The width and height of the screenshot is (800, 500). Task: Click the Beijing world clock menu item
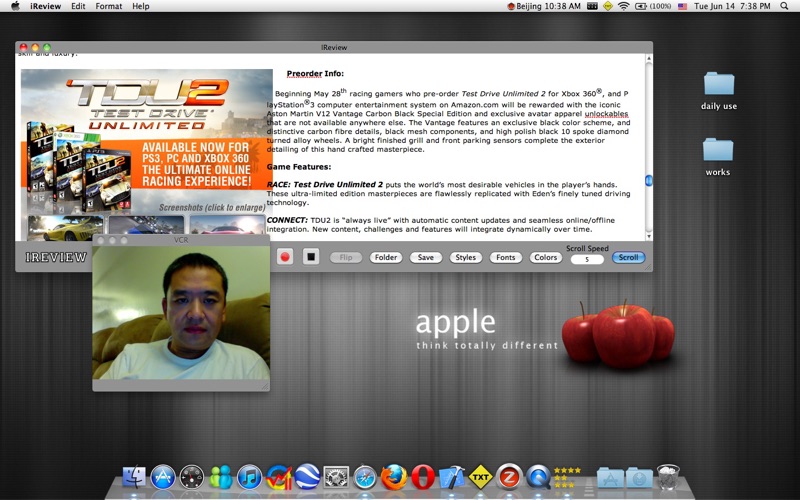[544, 6]
